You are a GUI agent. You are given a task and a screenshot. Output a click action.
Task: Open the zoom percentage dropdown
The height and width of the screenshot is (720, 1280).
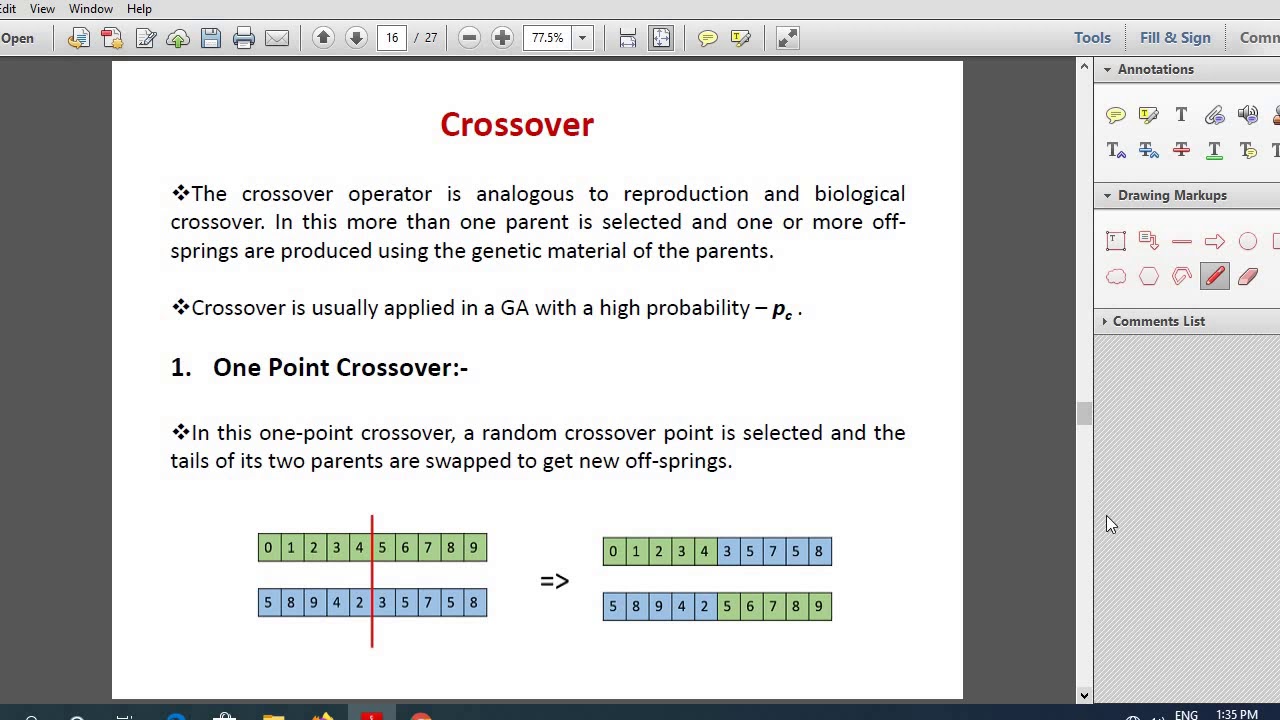[582, 38]
